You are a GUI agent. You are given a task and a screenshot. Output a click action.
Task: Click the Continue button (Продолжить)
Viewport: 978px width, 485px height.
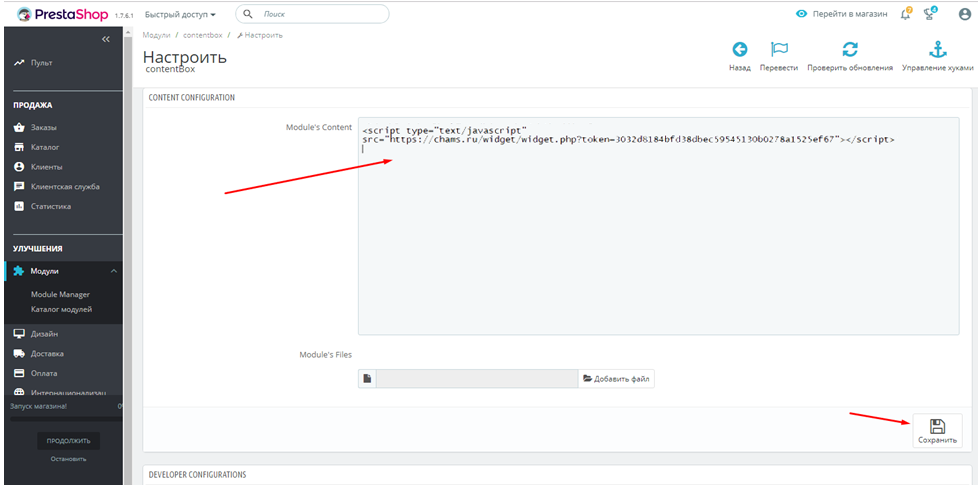pyautogui.click(x=69, y=440)
